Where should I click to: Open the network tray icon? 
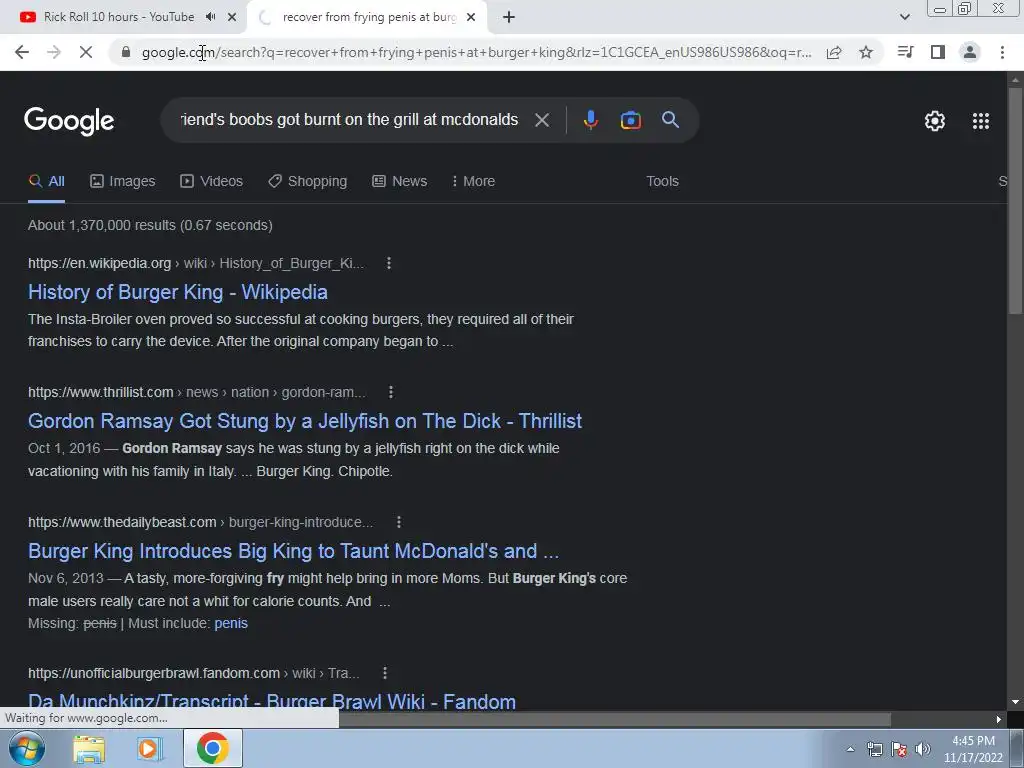click(874, 749)
